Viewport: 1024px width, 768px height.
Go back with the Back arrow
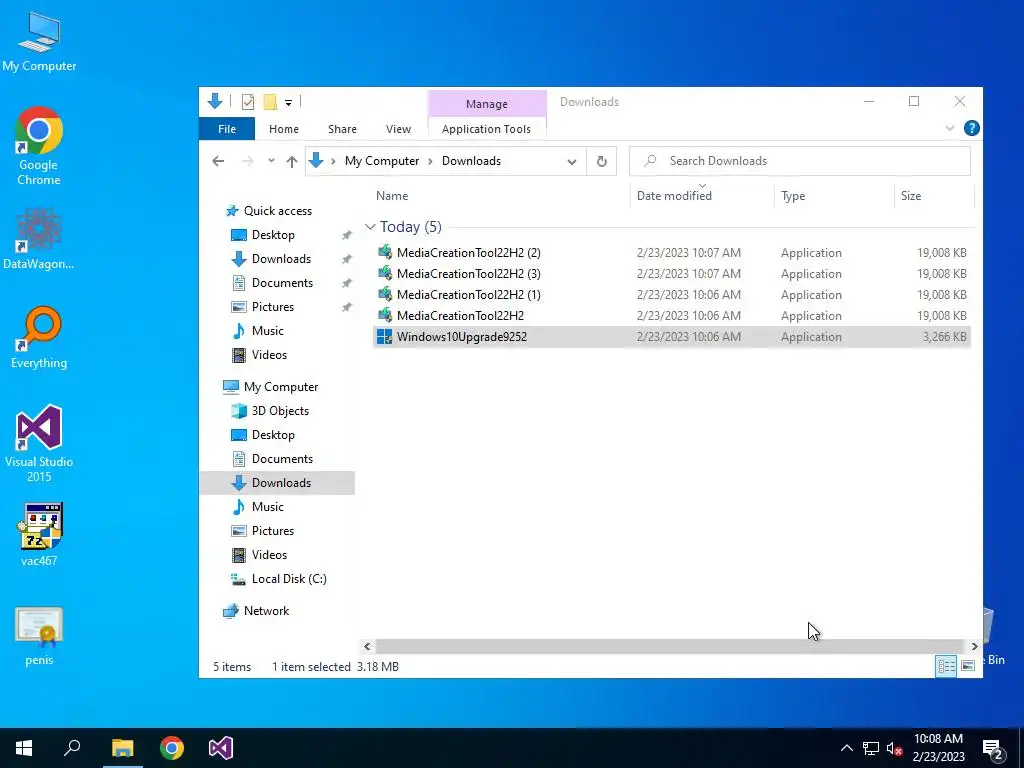tap(218, 161)
